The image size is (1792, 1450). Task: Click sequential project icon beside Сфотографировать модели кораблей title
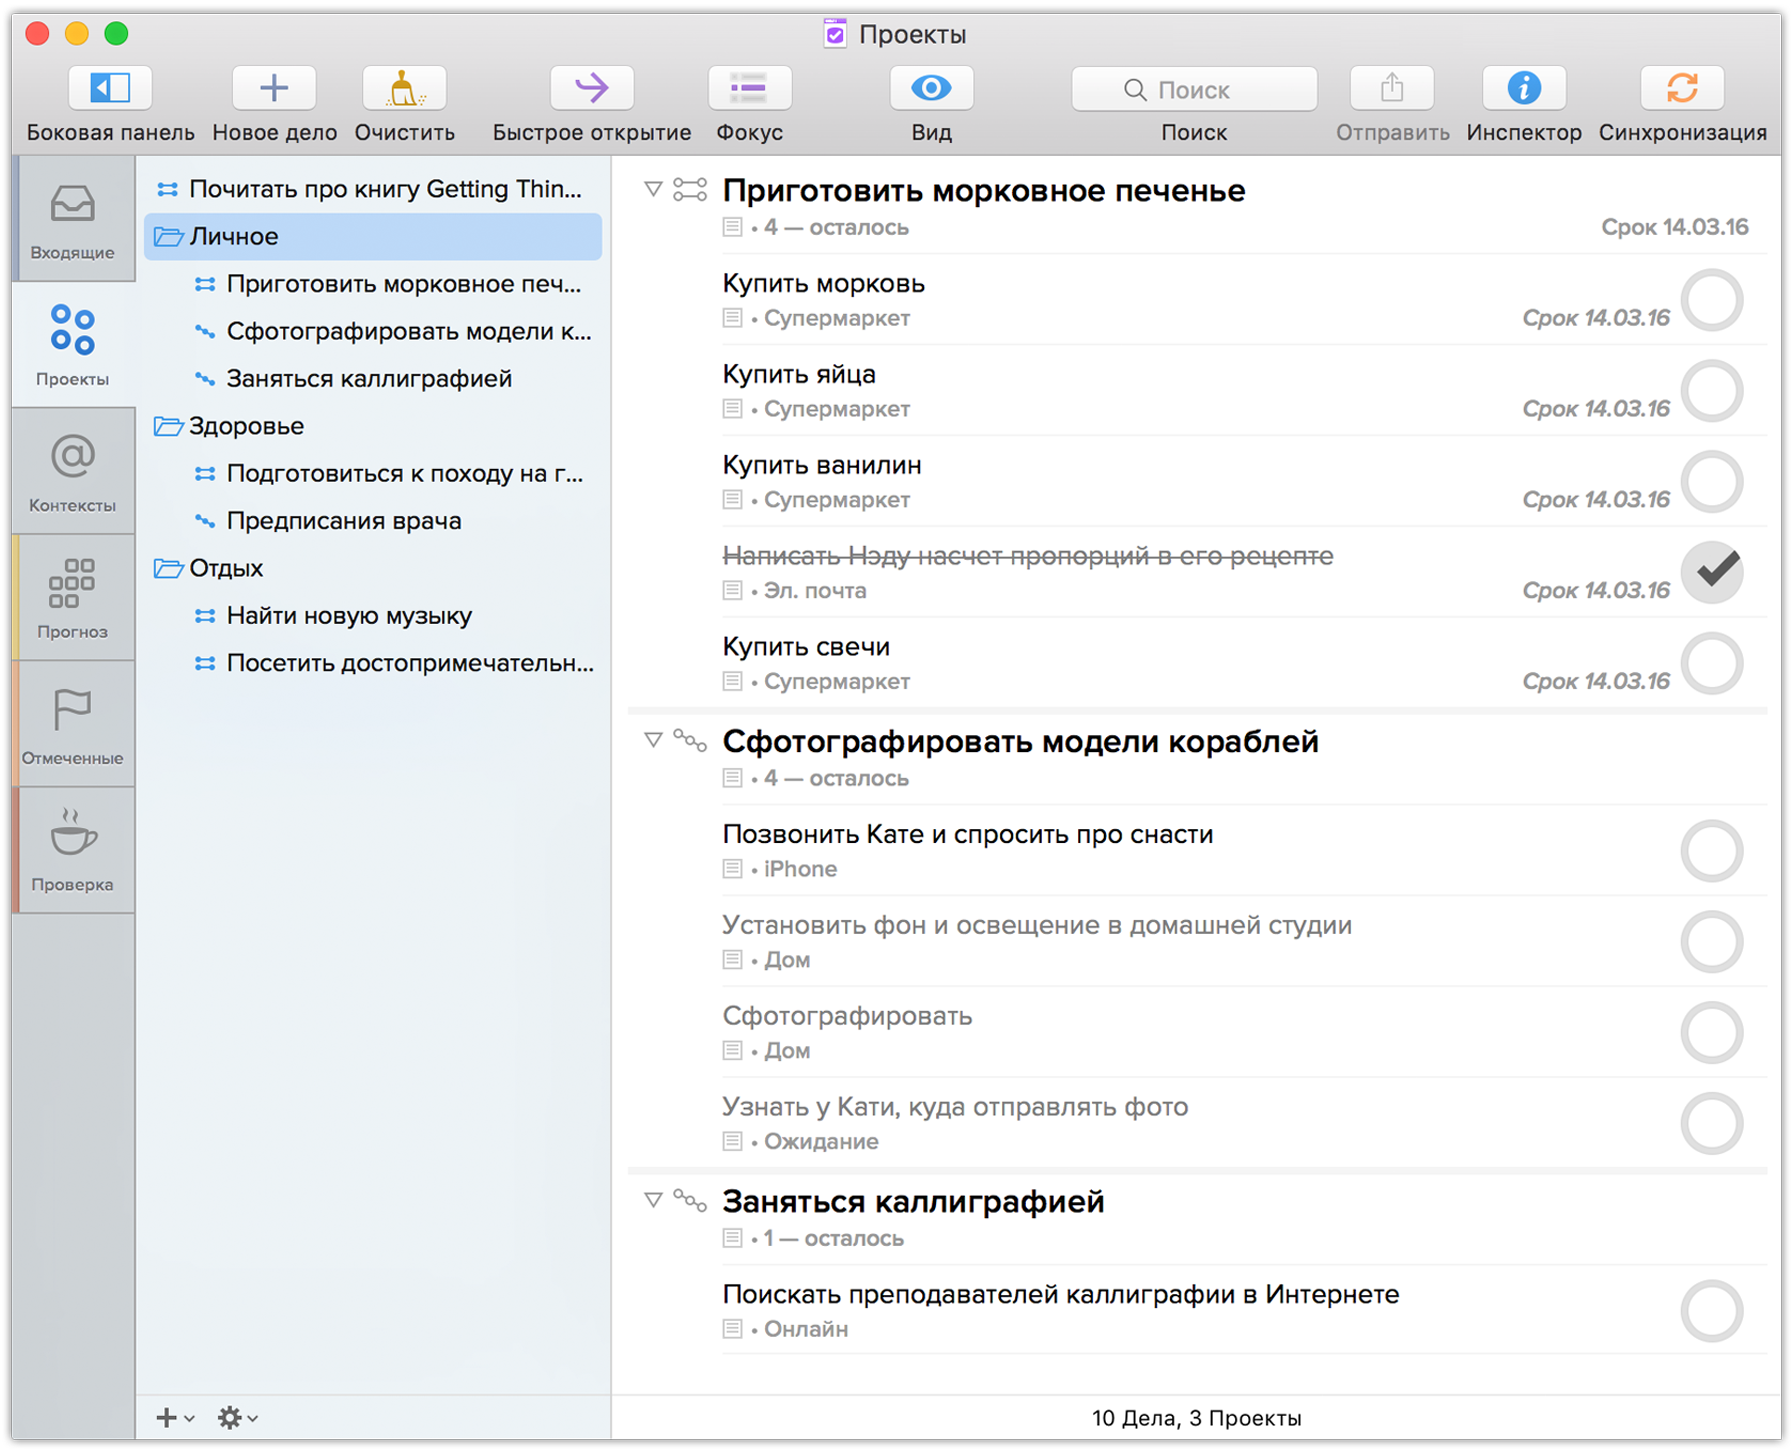[x=690, y=740]
